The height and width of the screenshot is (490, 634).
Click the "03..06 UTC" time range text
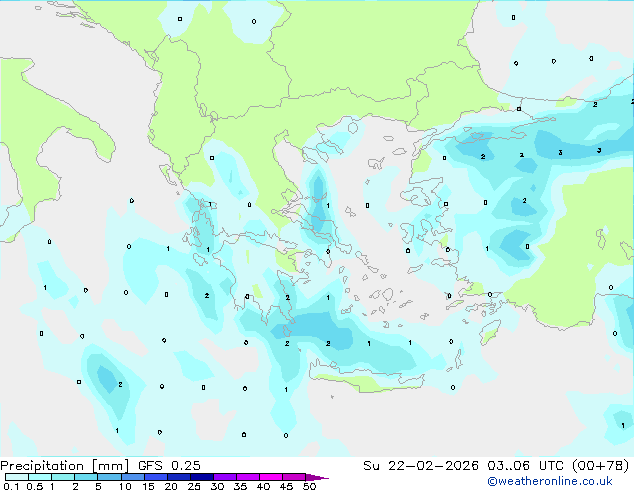click(525, 466)
